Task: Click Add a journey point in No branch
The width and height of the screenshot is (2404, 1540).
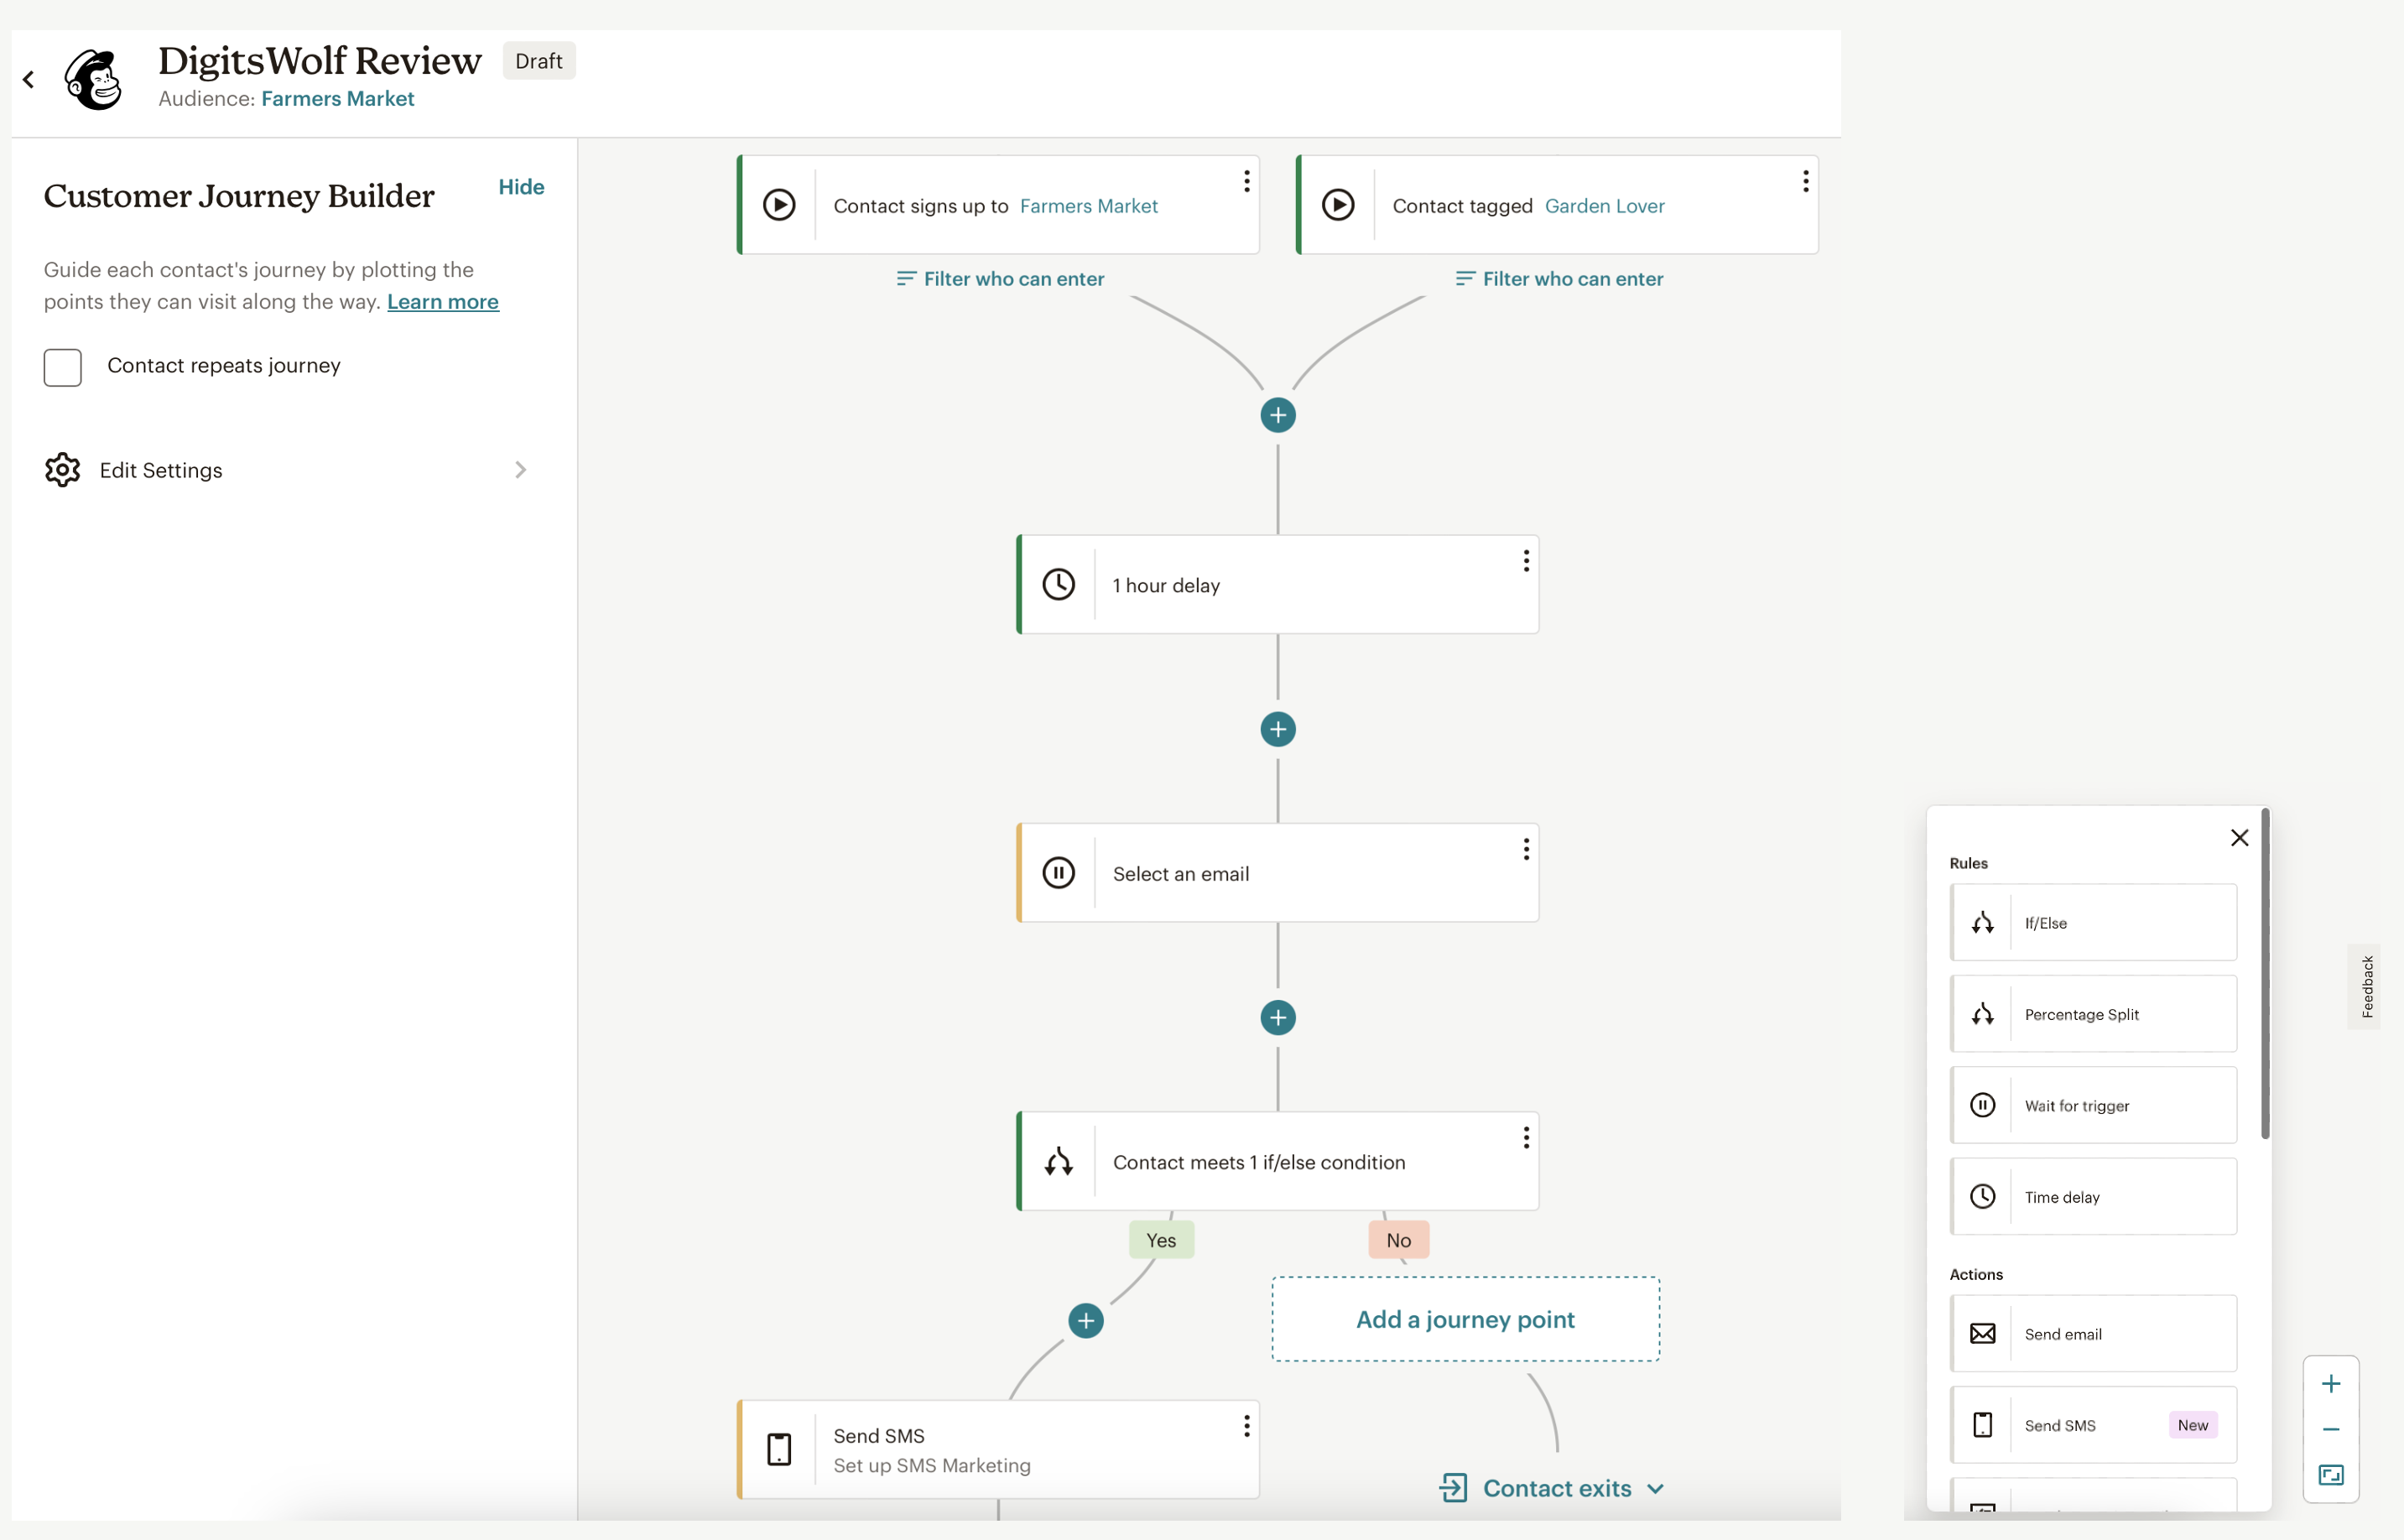Action: (x=1465, y=1319)
